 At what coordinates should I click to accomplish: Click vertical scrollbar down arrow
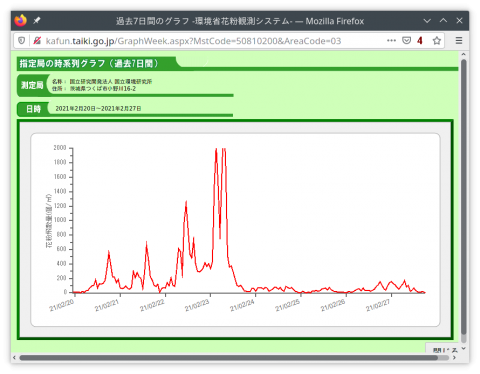coord(463,349)
